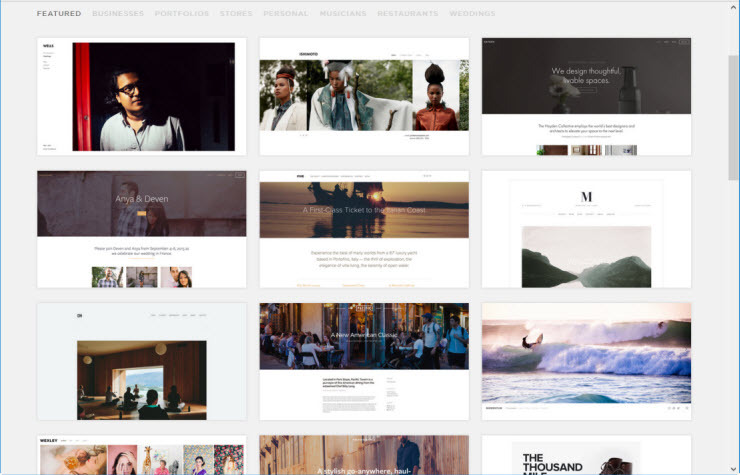This screenshot has width=740, height=475.
Task: Switch to RESTAURANTS templates tab
Action: click(408, 14)
